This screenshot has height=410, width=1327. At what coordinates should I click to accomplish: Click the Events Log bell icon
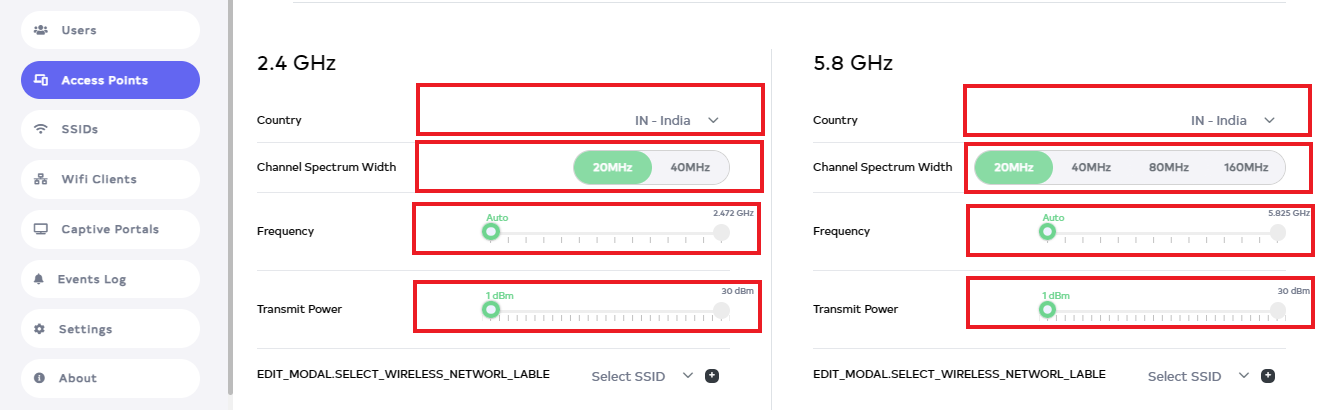39,279
